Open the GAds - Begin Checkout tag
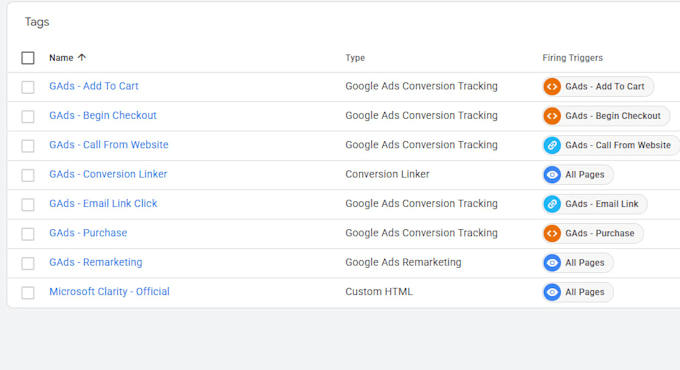The width and height of the screenshot is (680, 370). [103, 115]
